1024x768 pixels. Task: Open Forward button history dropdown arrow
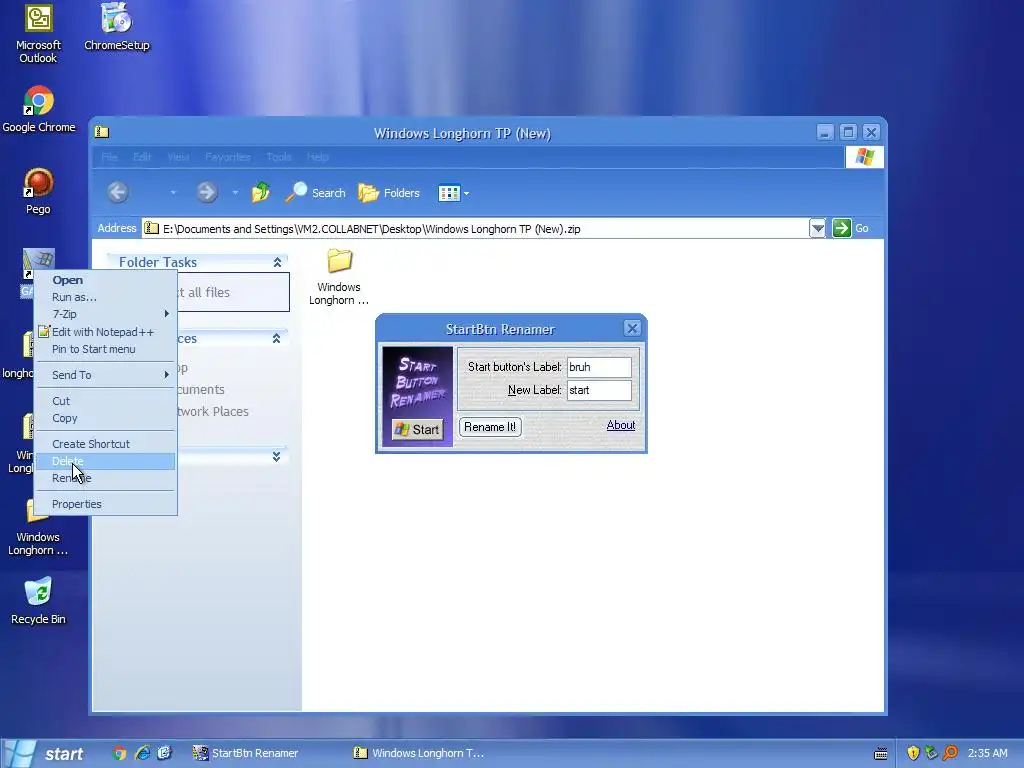235,193
